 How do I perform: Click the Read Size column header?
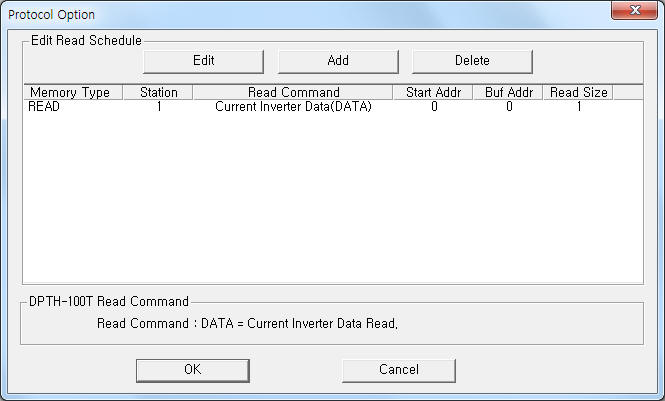point(578,92)
